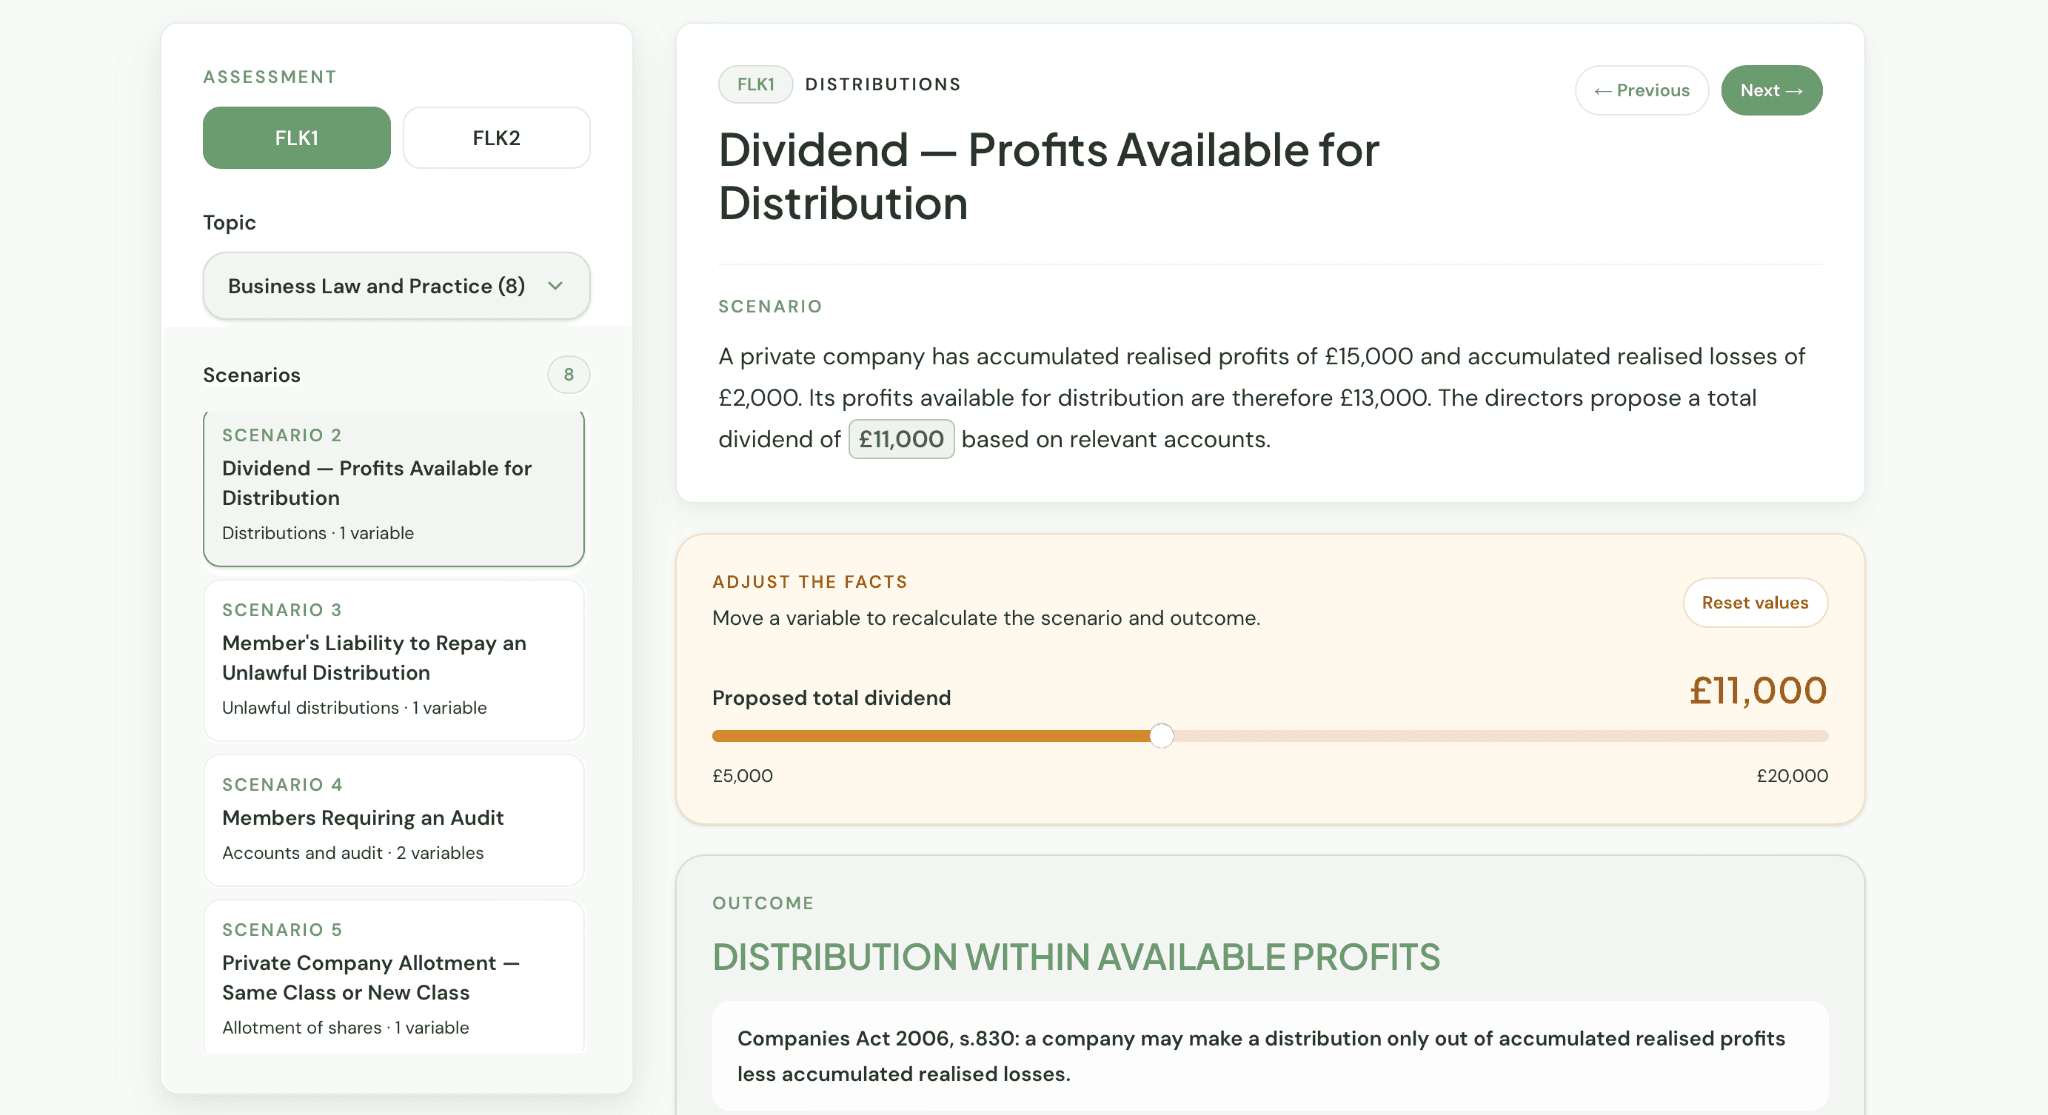Select Scenario 2 Dividend Profits Available card
Image resolution: width=2048 pixels, height=1115 pixels.
pos(394,488)
